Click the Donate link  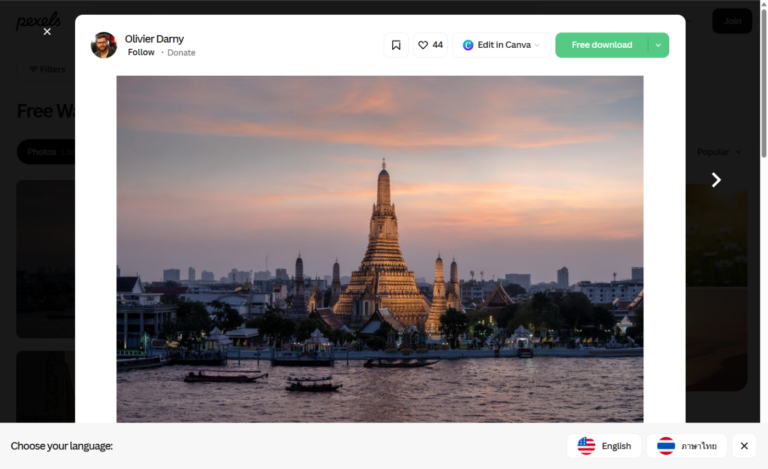point(181,53)
